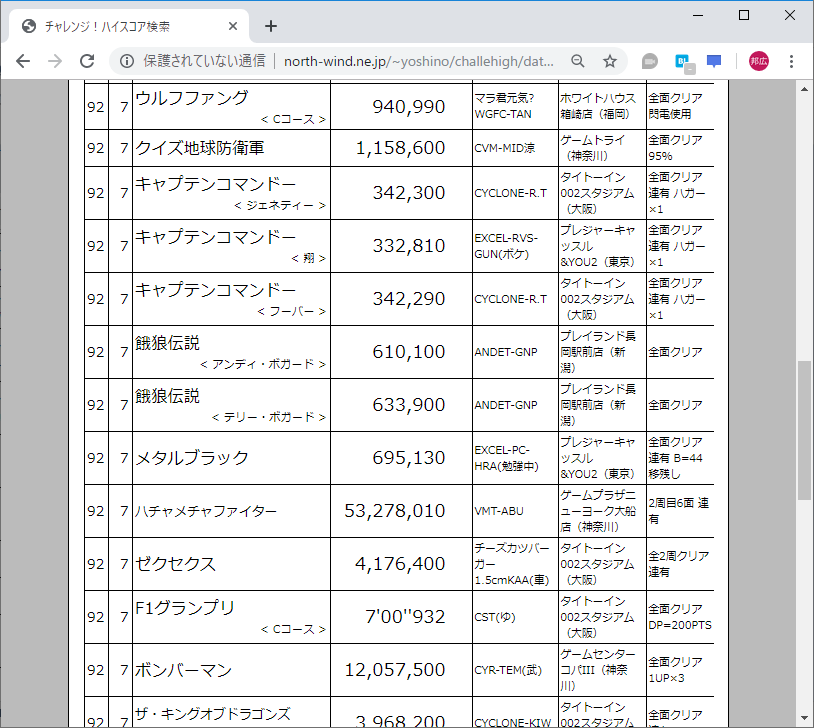Click player name チーズカツバーガー1.5cmKAA(車)
This screenshot has height=728, width=814.
(512, 564)
